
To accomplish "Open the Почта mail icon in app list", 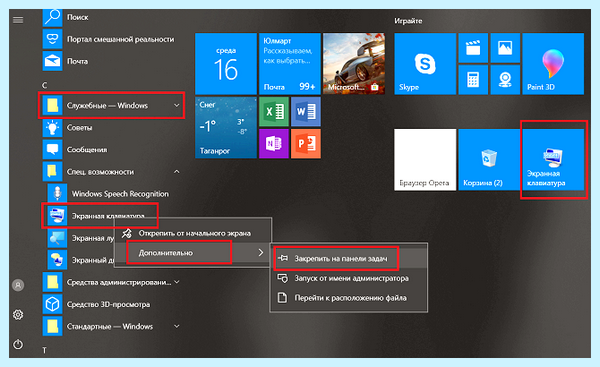I will tap(52, 61).
